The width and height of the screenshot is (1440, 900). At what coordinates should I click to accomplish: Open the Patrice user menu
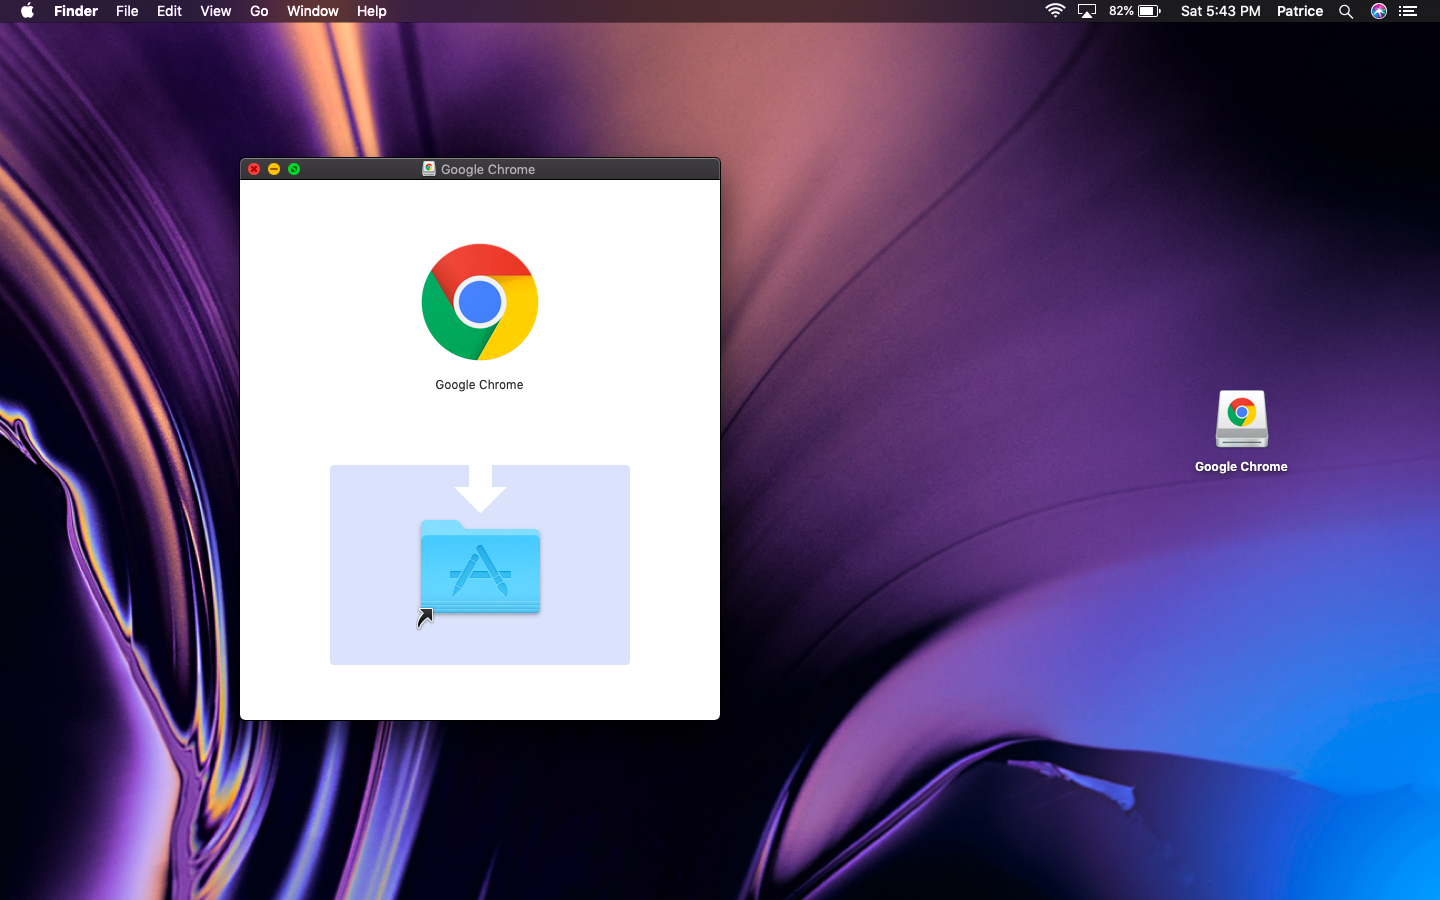pyautogui.click(x=1300, y=11)
